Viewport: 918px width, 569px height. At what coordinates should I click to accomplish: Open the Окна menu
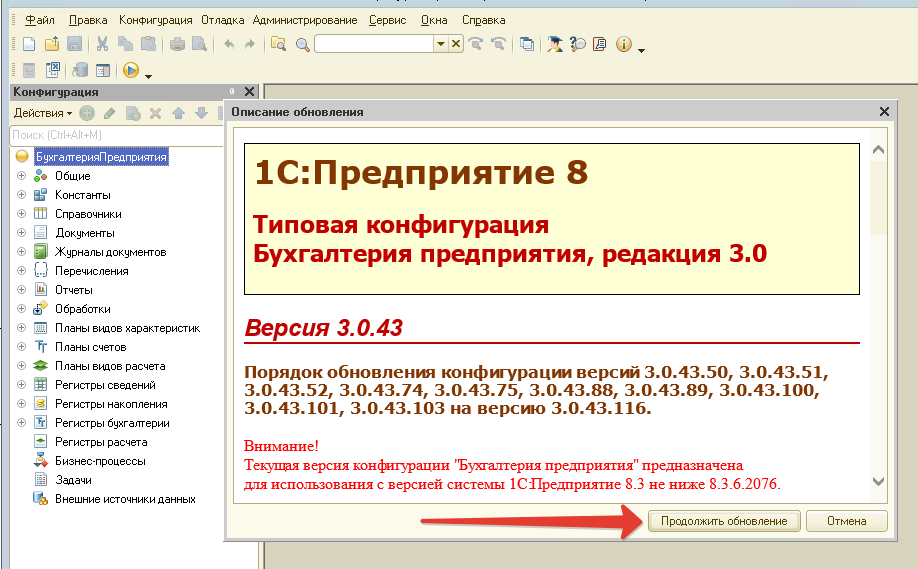434,20
